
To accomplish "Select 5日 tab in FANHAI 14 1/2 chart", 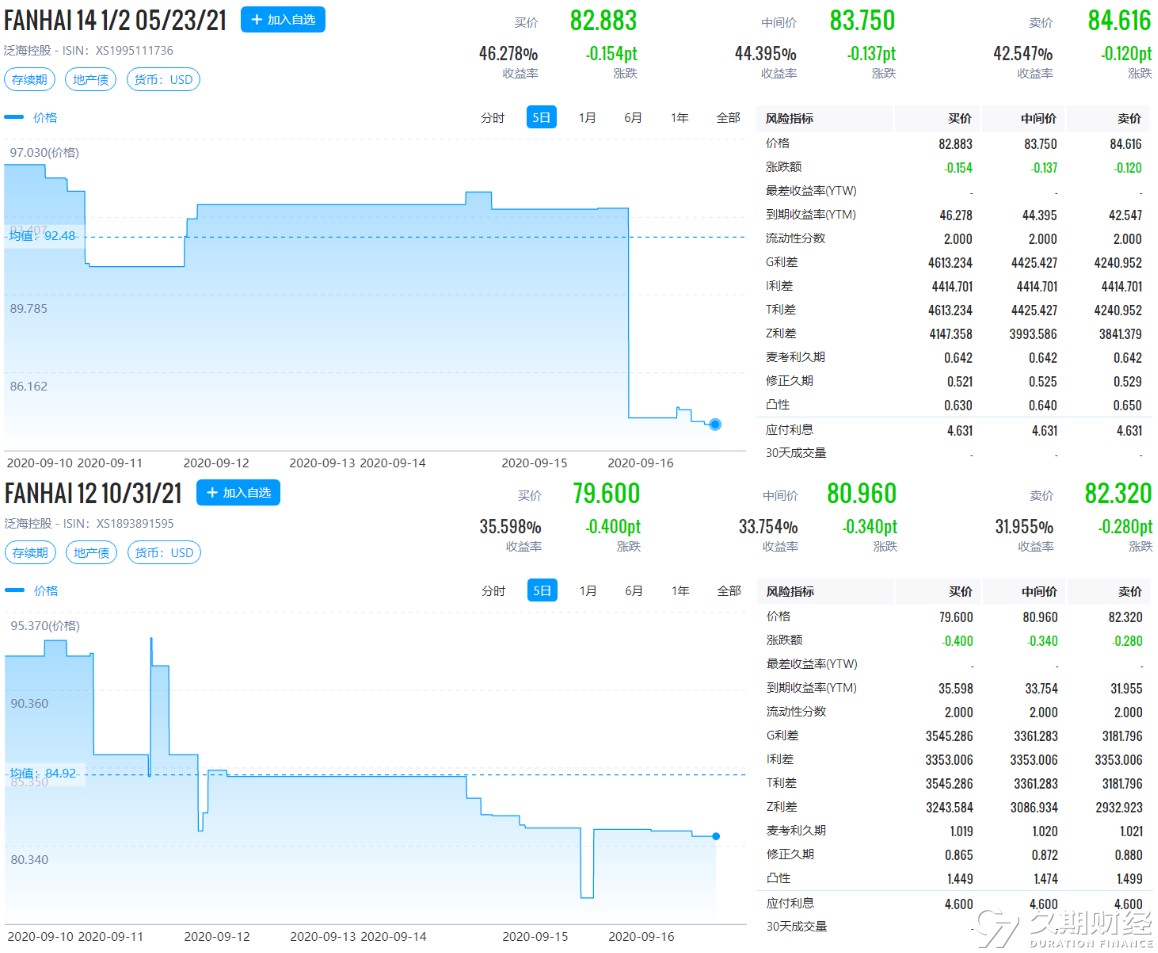I will click(541, 117).
